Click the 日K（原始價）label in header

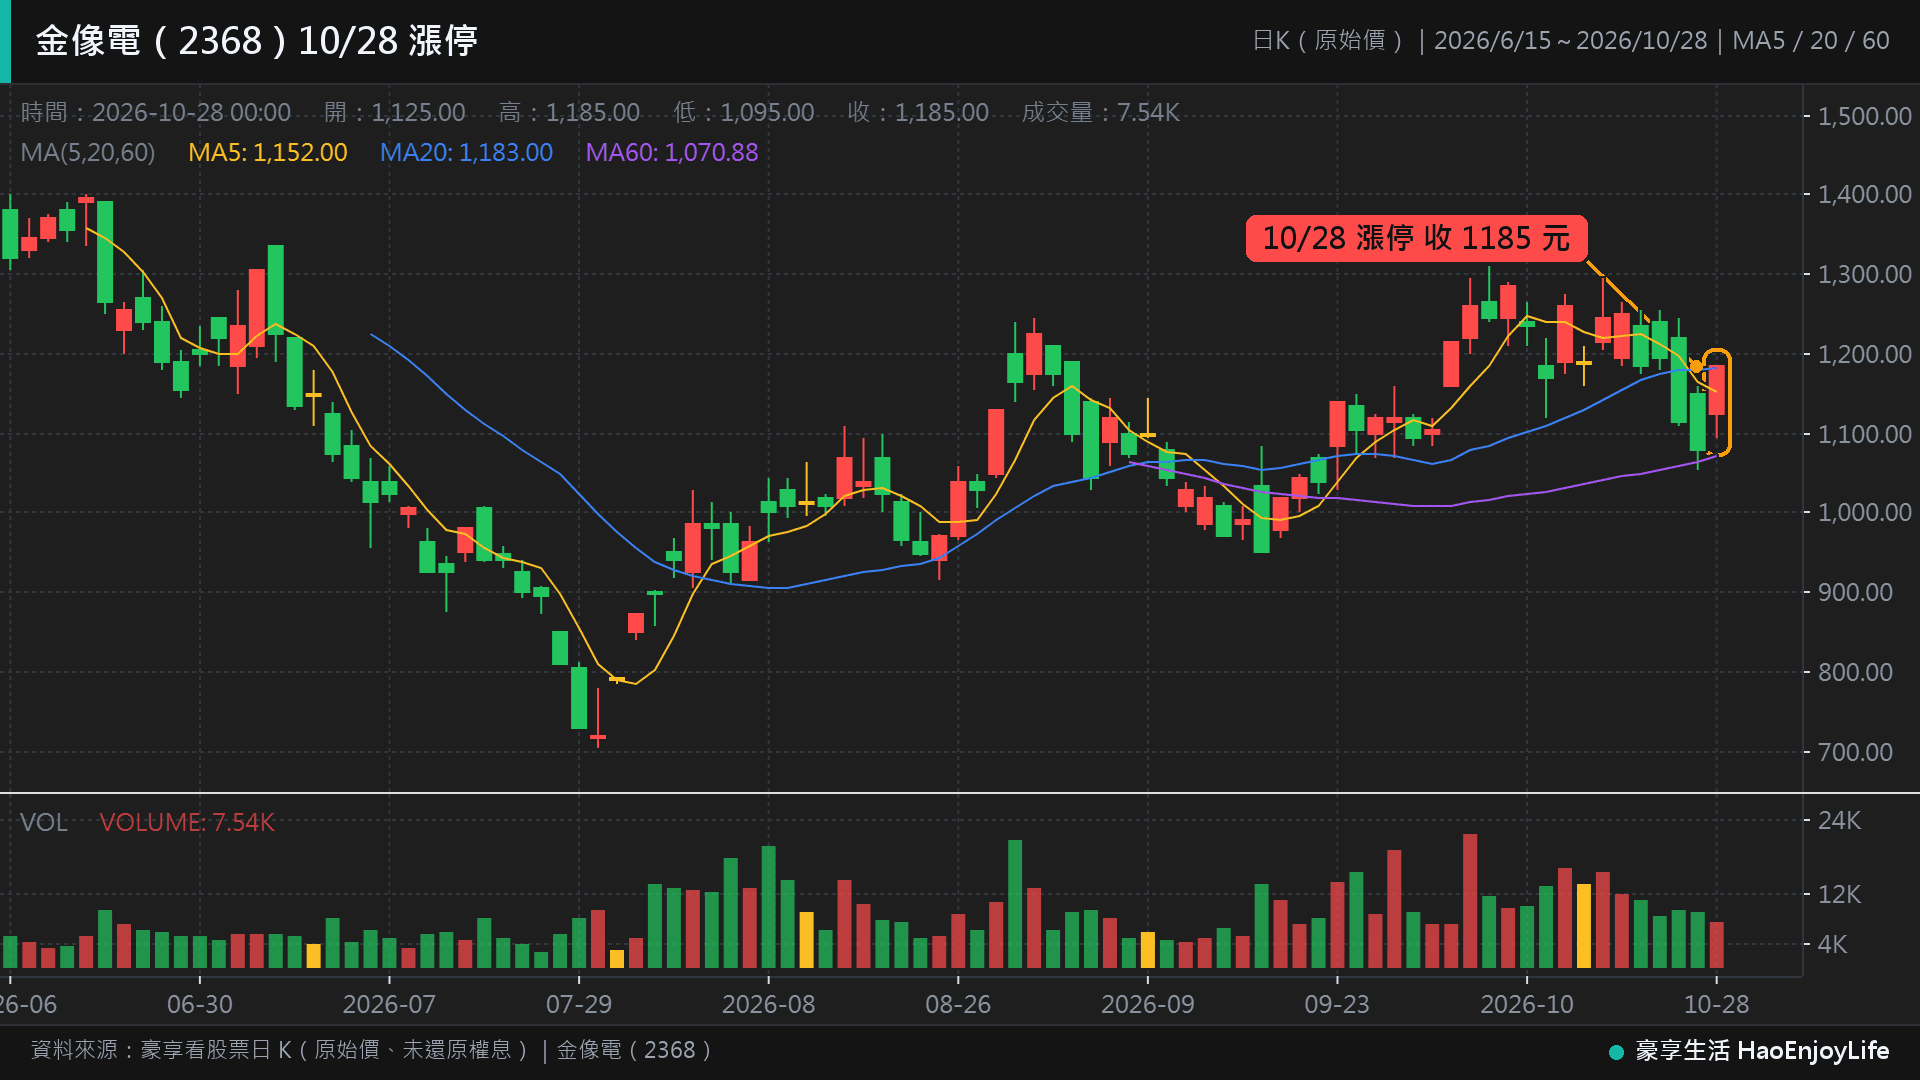point(1329,41)
